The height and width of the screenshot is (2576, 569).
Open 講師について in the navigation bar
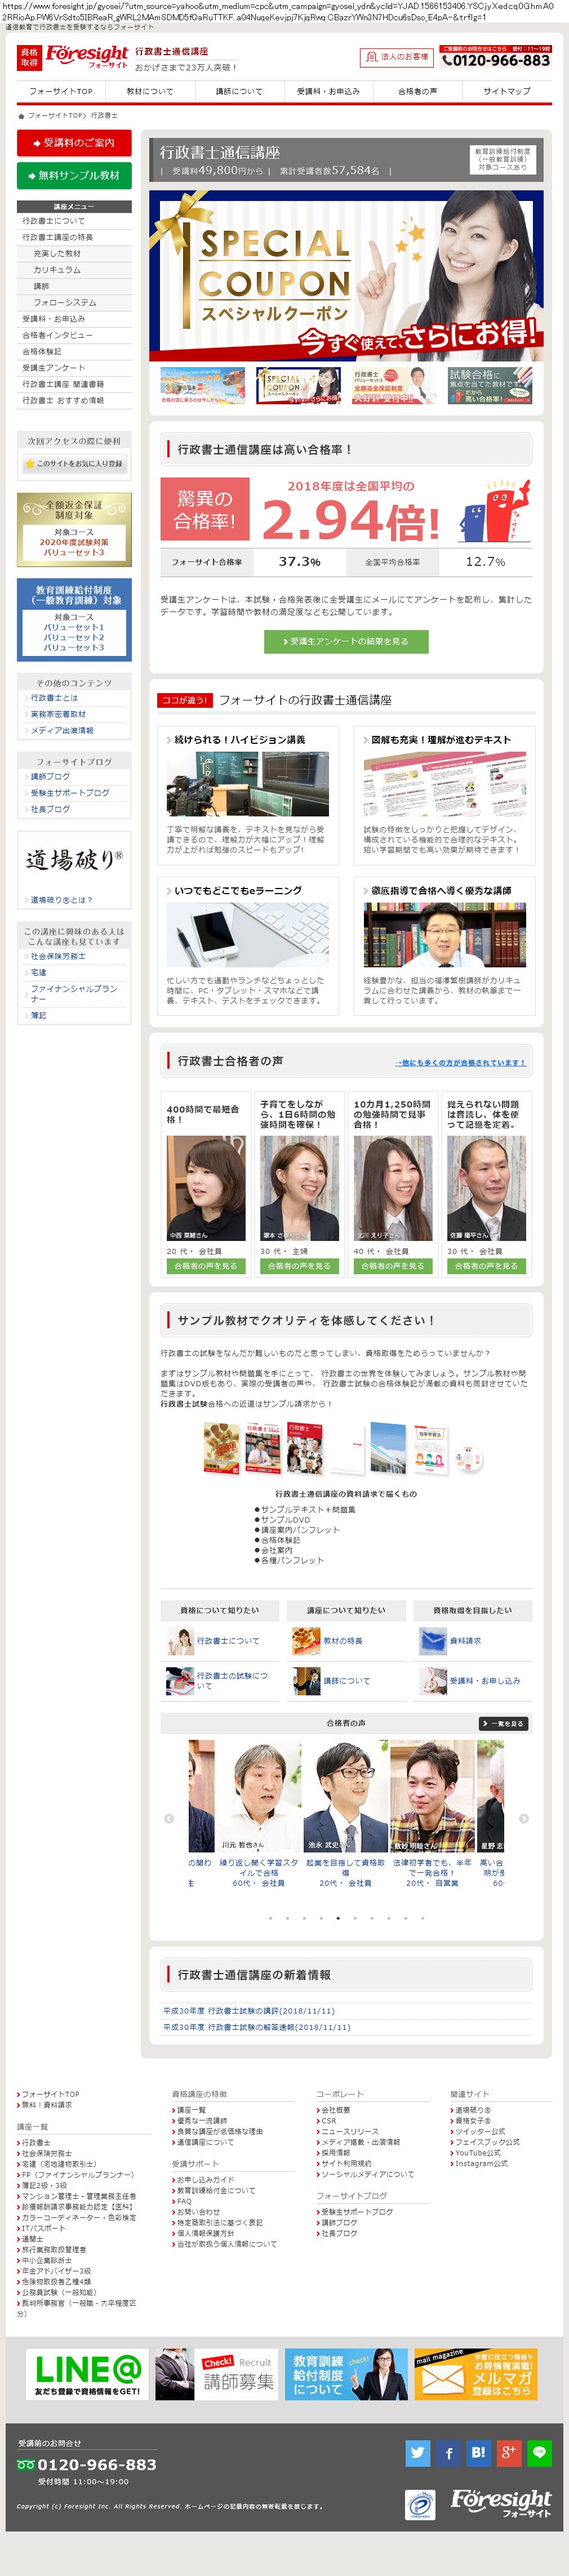pyautogui.click(x=239, y=91)
